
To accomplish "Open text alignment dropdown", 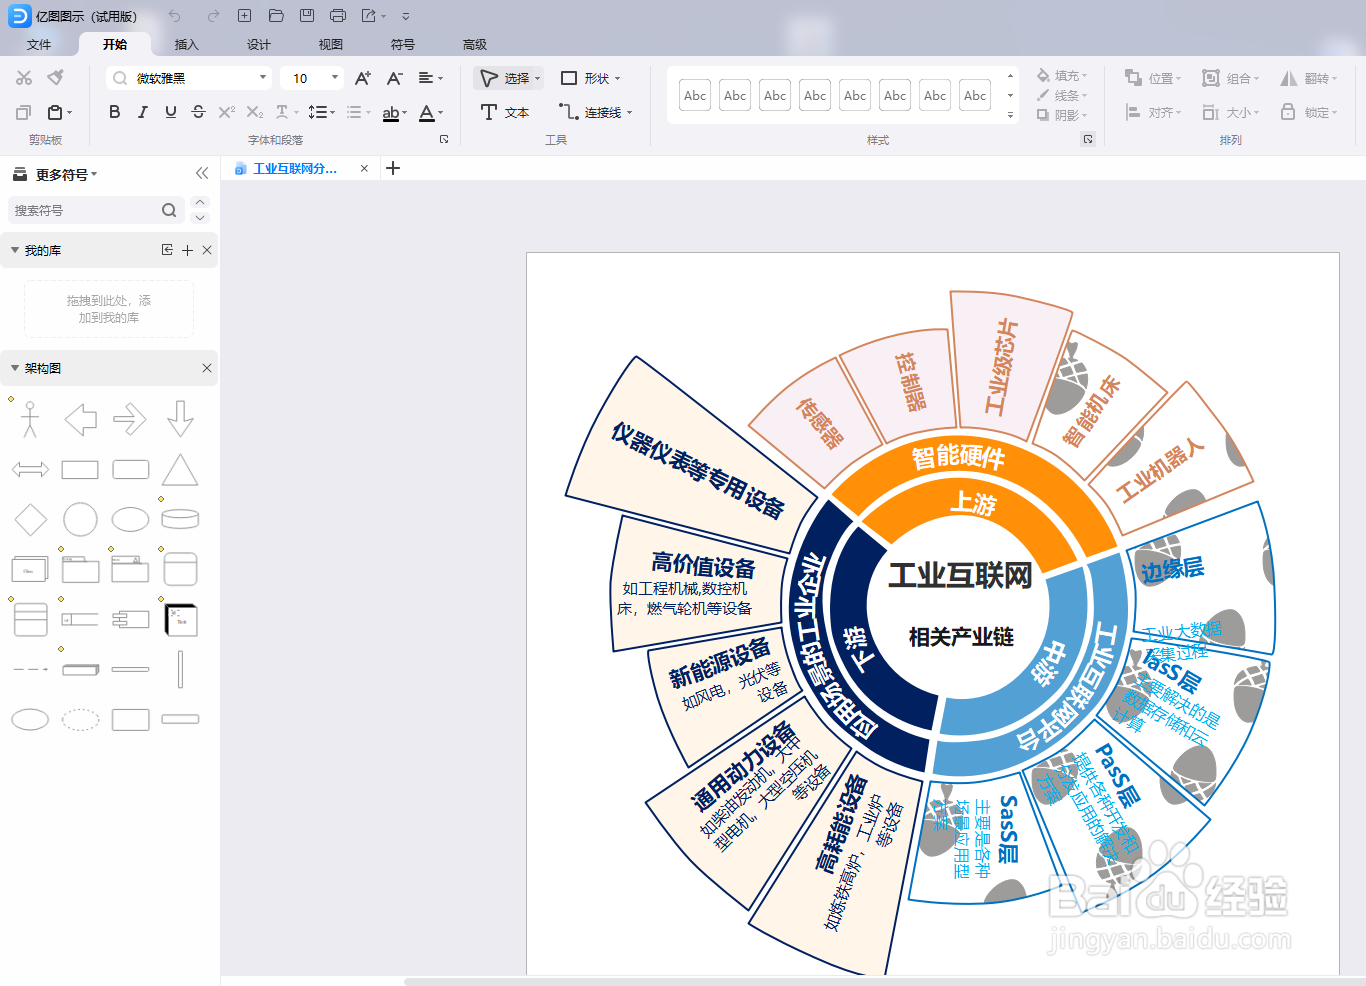I will (430, 78).
